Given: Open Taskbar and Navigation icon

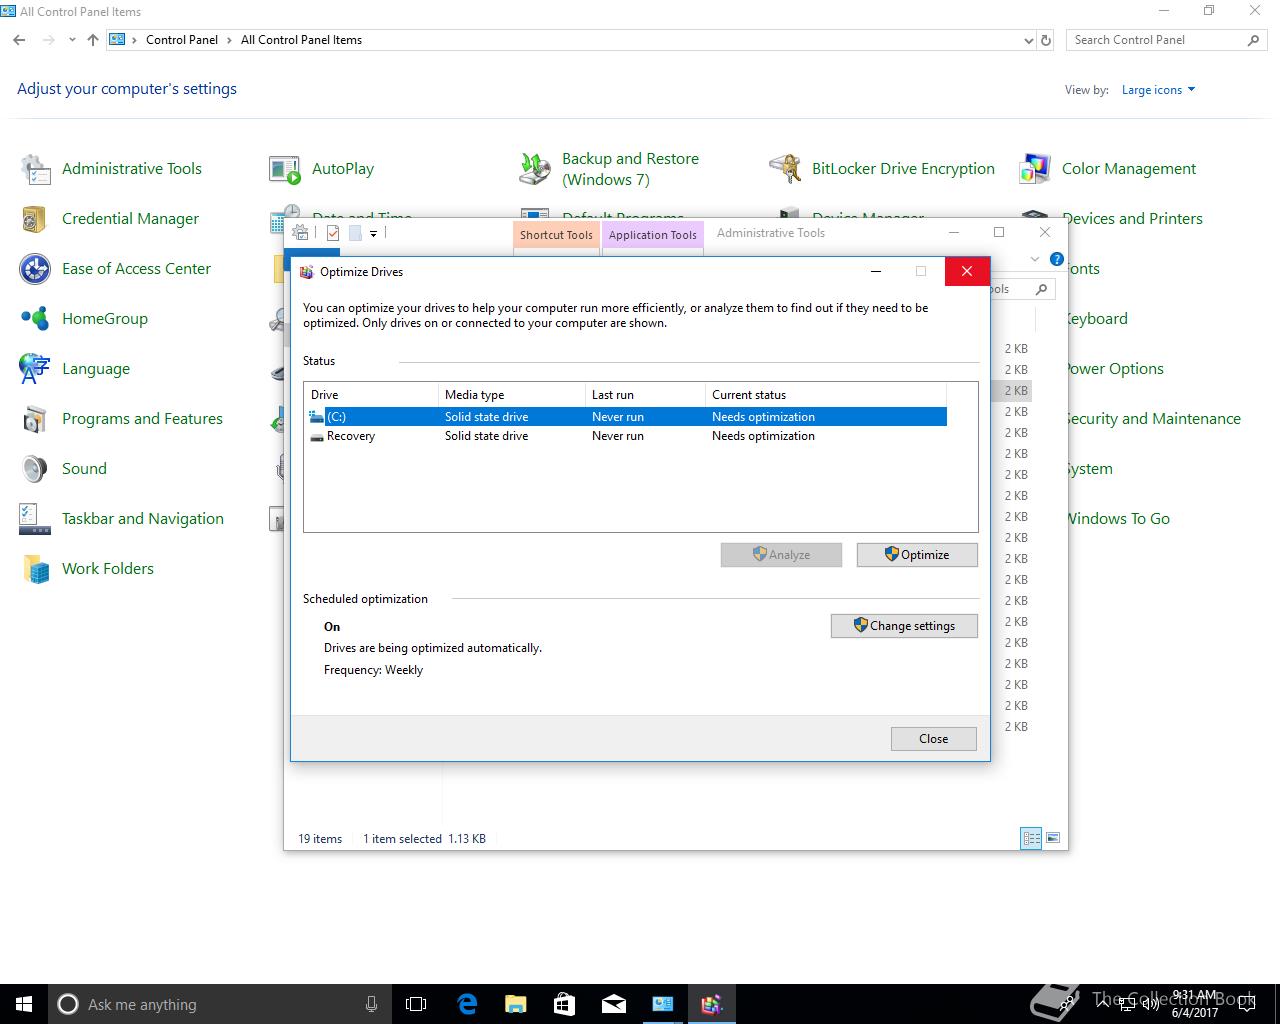Looking at the screenshot, I should click(x=36, y=519).
